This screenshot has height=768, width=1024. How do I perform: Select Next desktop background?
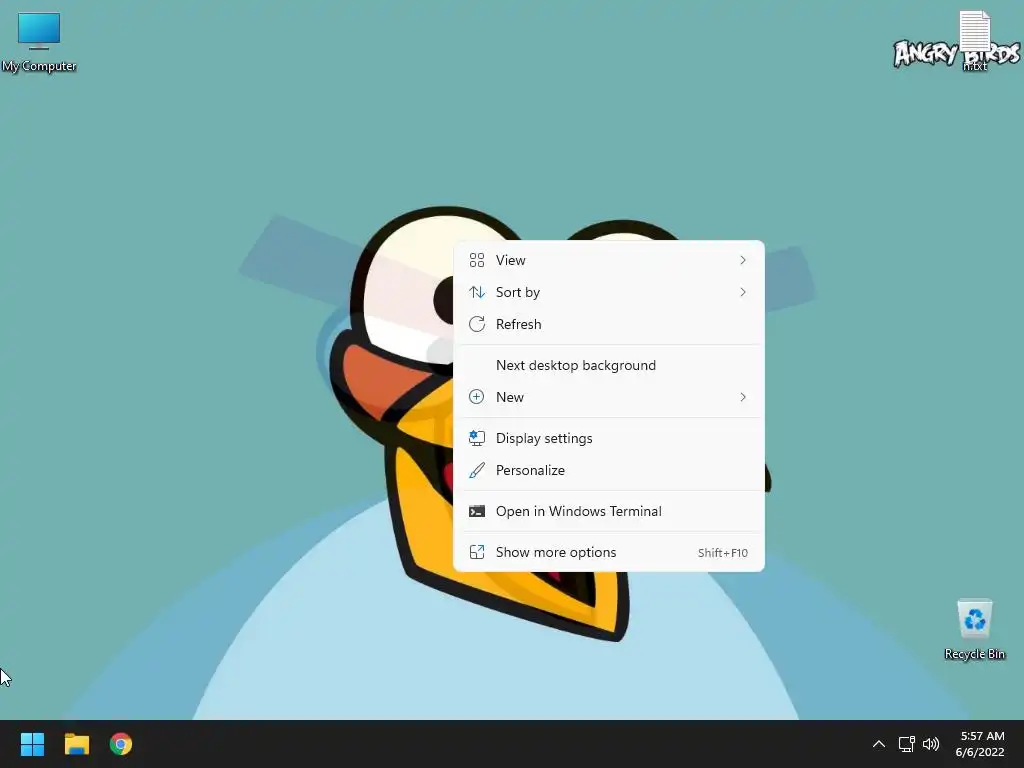pyautogui.click(x=609, y=365)
